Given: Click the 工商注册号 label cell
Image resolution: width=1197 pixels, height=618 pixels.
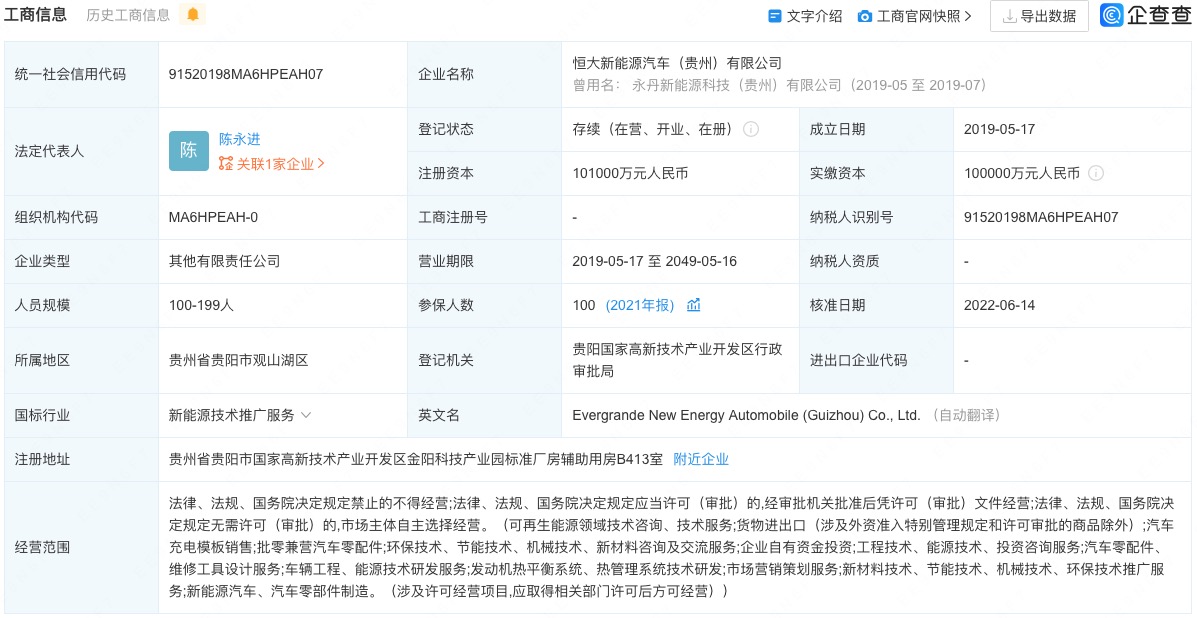Looking at the screenshot, I should (x=485, y=217).
